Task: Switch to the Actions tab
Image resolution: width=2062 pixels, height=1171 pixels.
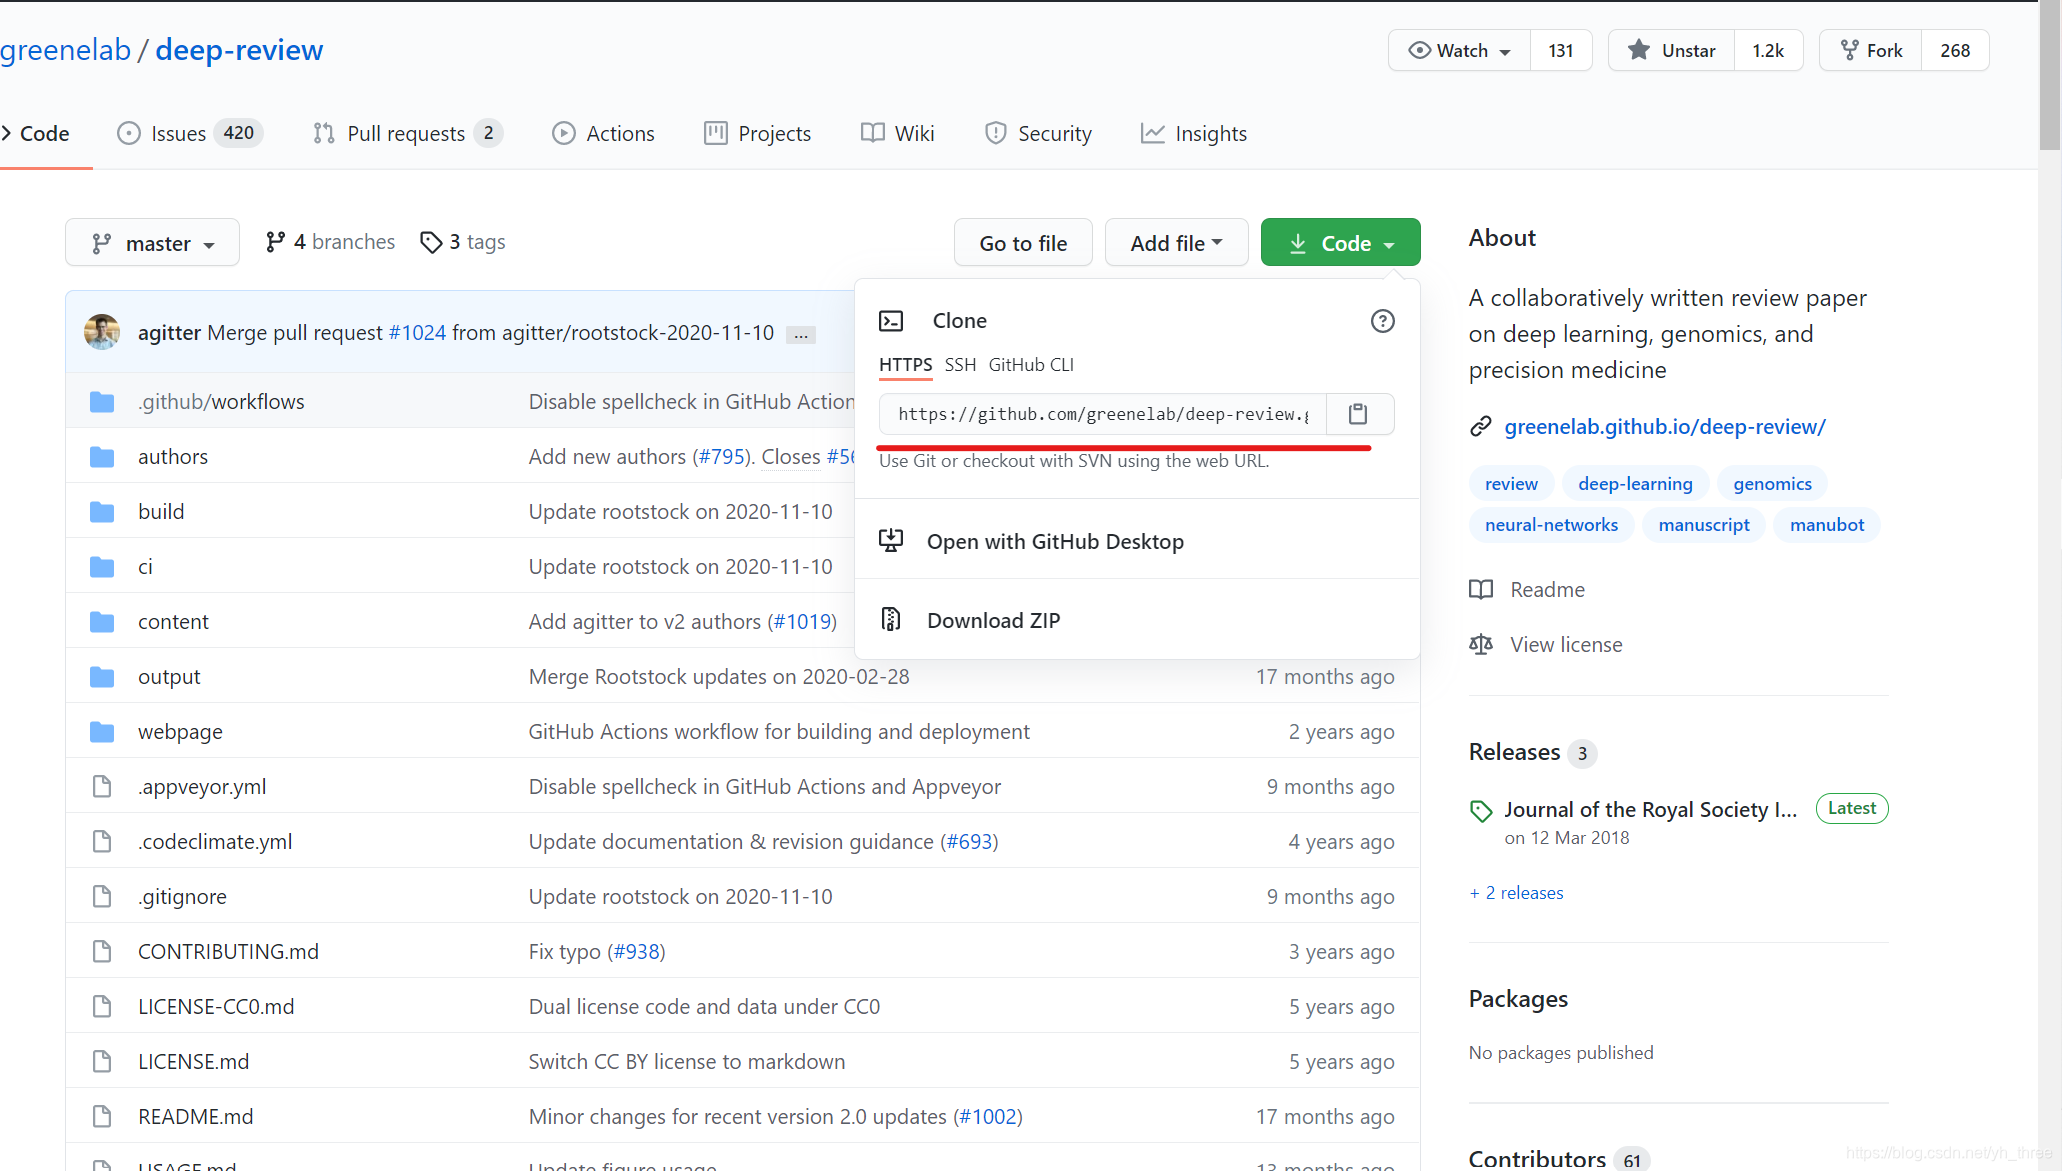Action: coord(603,133)
